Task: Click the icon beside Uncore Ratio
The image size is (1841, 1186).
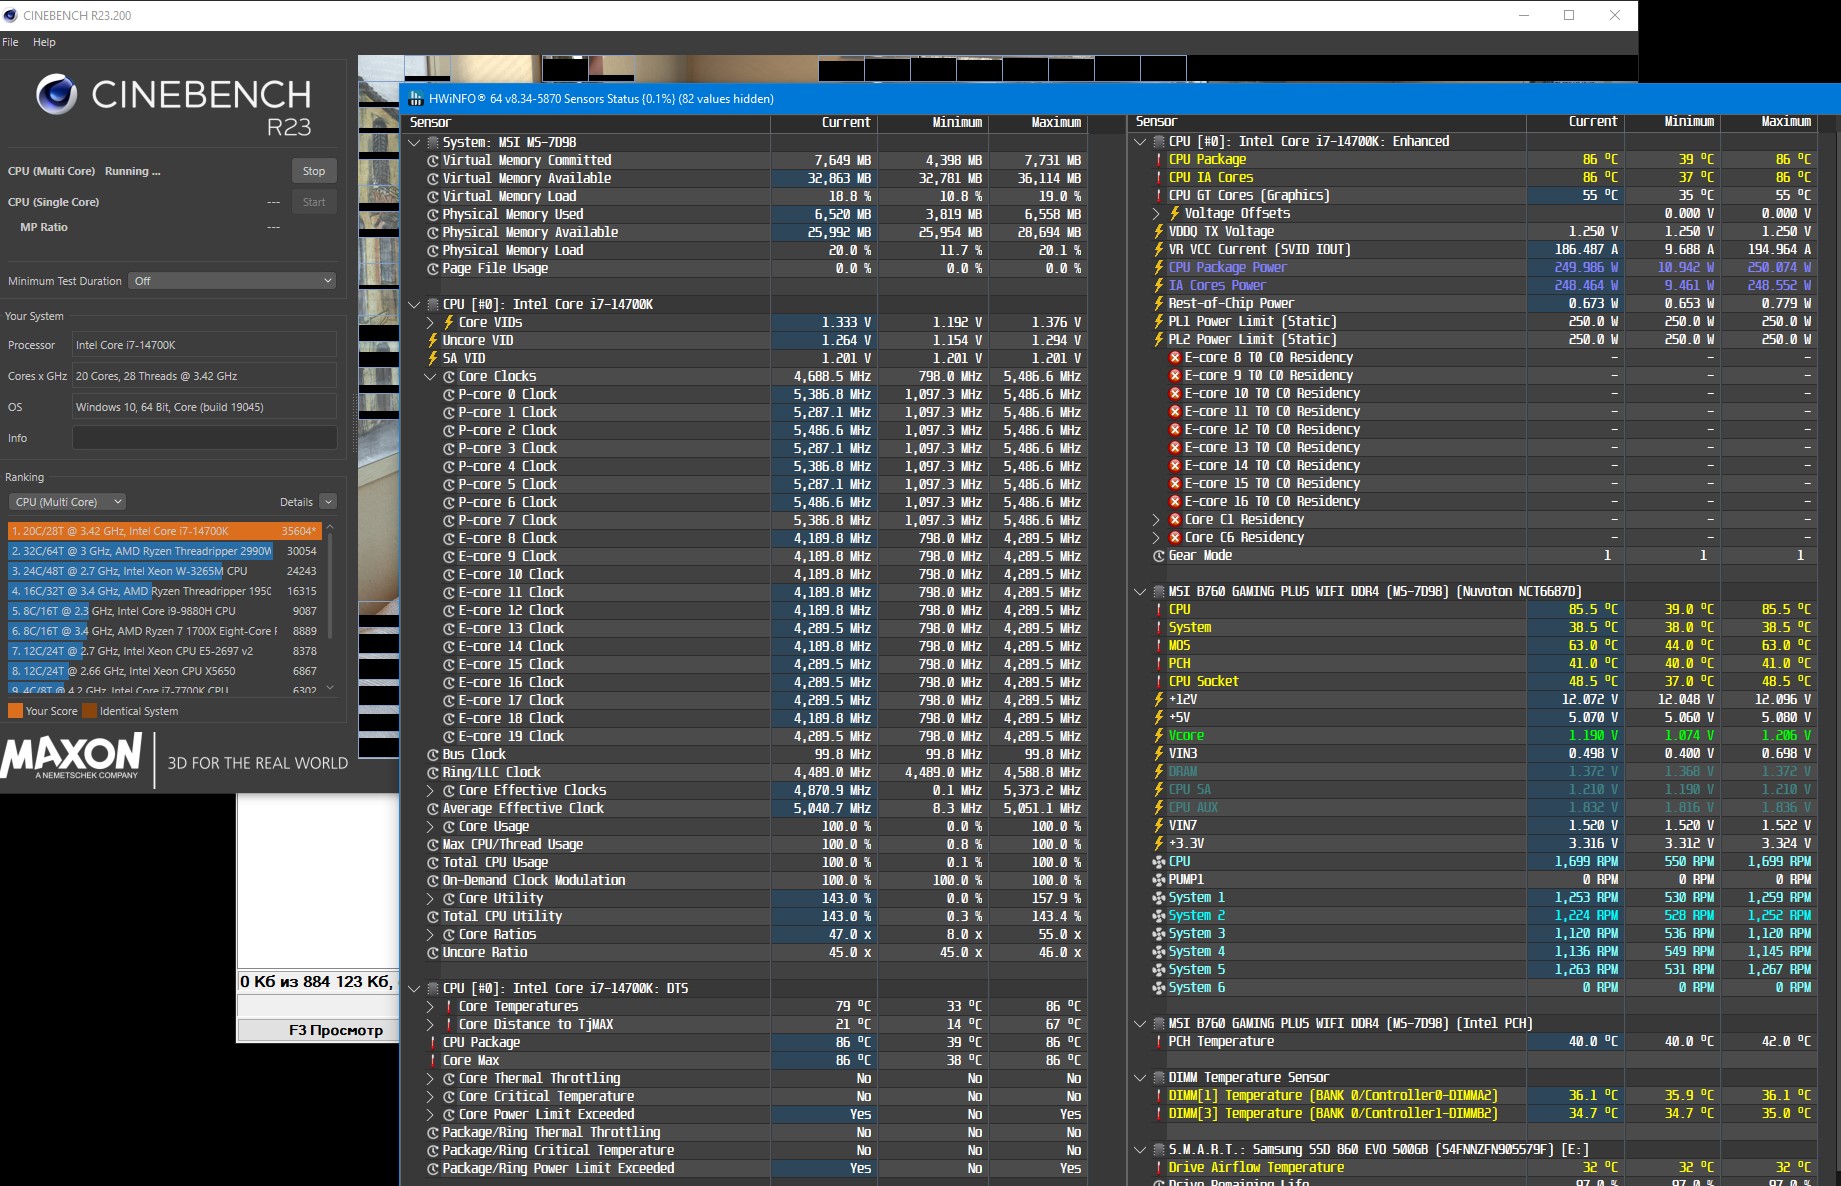Action: 433,953
